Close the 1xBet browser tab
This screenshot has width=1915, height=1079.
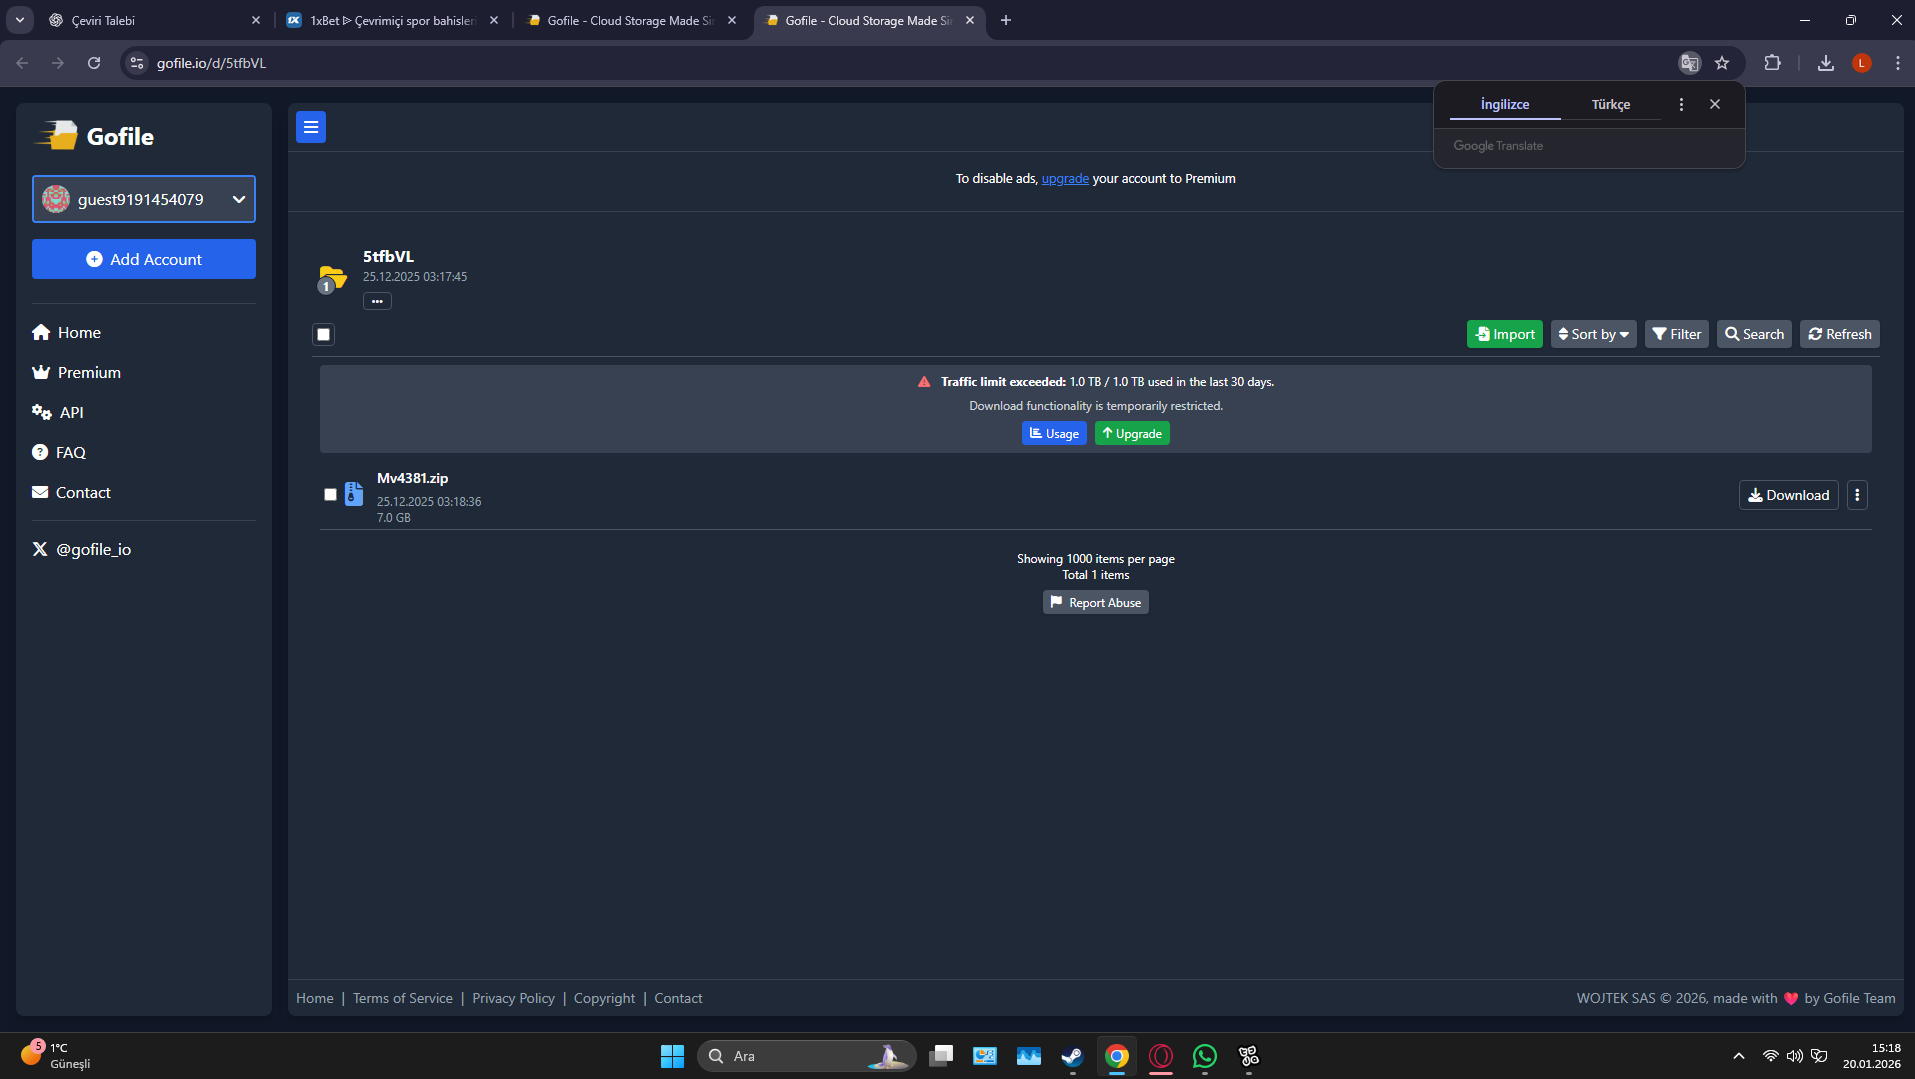point(494,20)
